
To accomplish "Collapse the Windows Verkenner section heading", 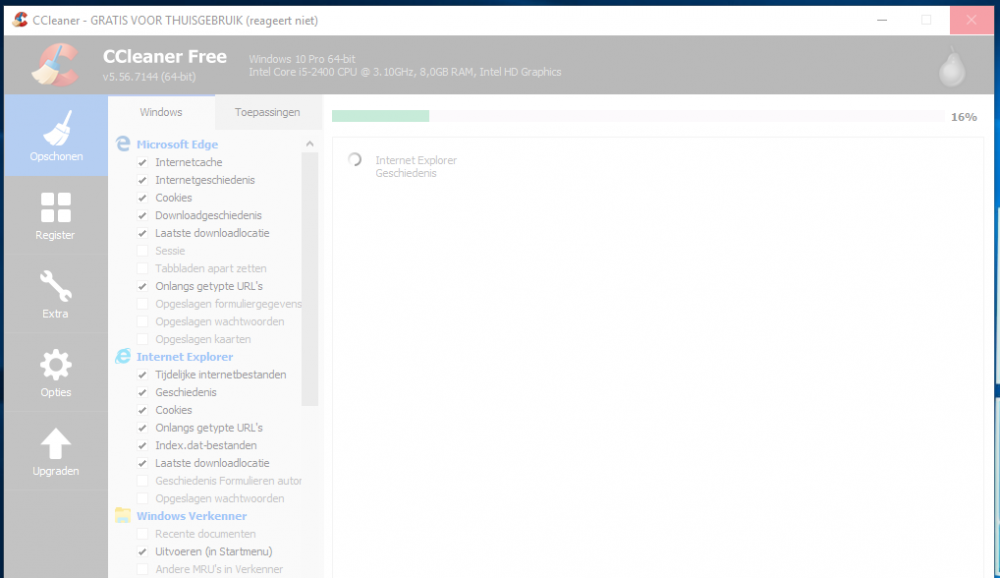I will (x=191, y=515).
